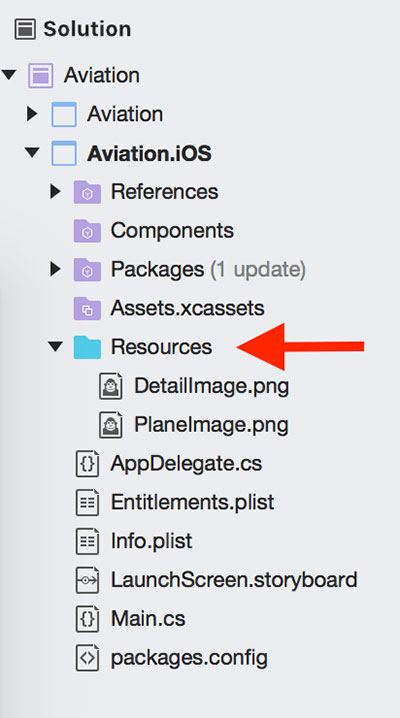This screenshot has width=400, height=718.
Task: Select PlaneImage.png in the tree
Action: 211,425
